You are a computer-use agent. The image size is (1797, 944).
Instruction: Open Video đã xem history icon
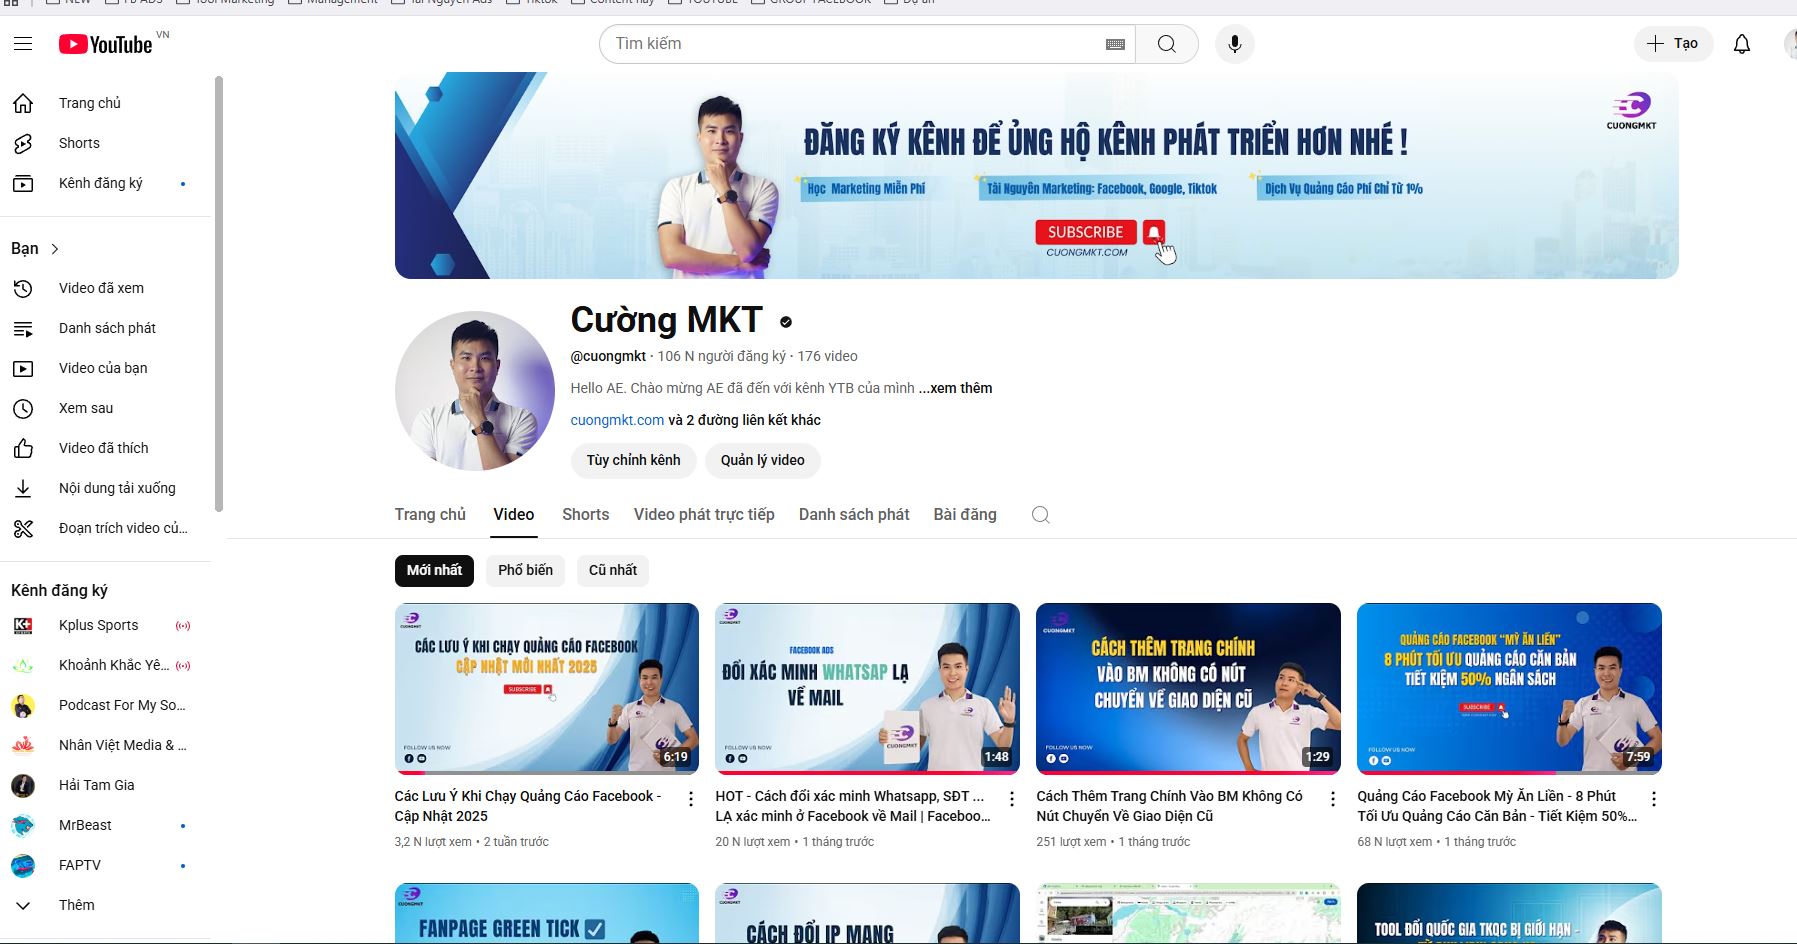(23, 288)
